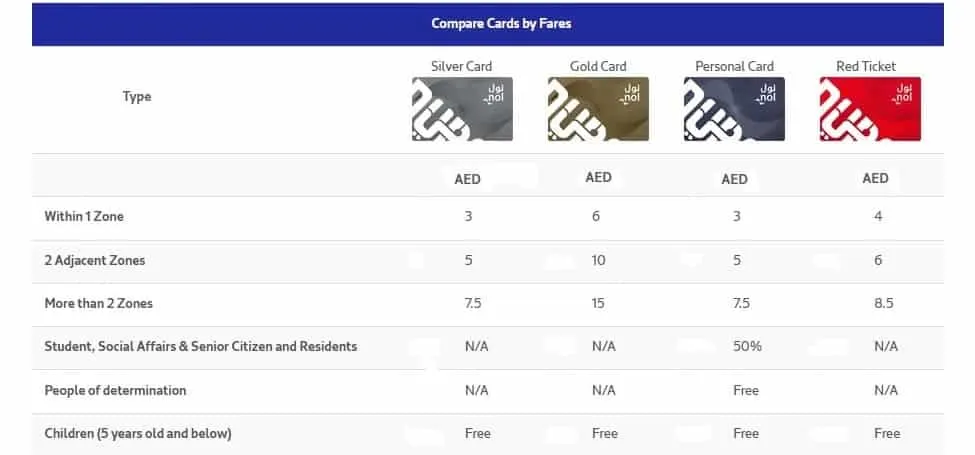975x455 pixels.
Task: Click Free under Personal Card for People of determination
Action: click(x=746, y=390)
